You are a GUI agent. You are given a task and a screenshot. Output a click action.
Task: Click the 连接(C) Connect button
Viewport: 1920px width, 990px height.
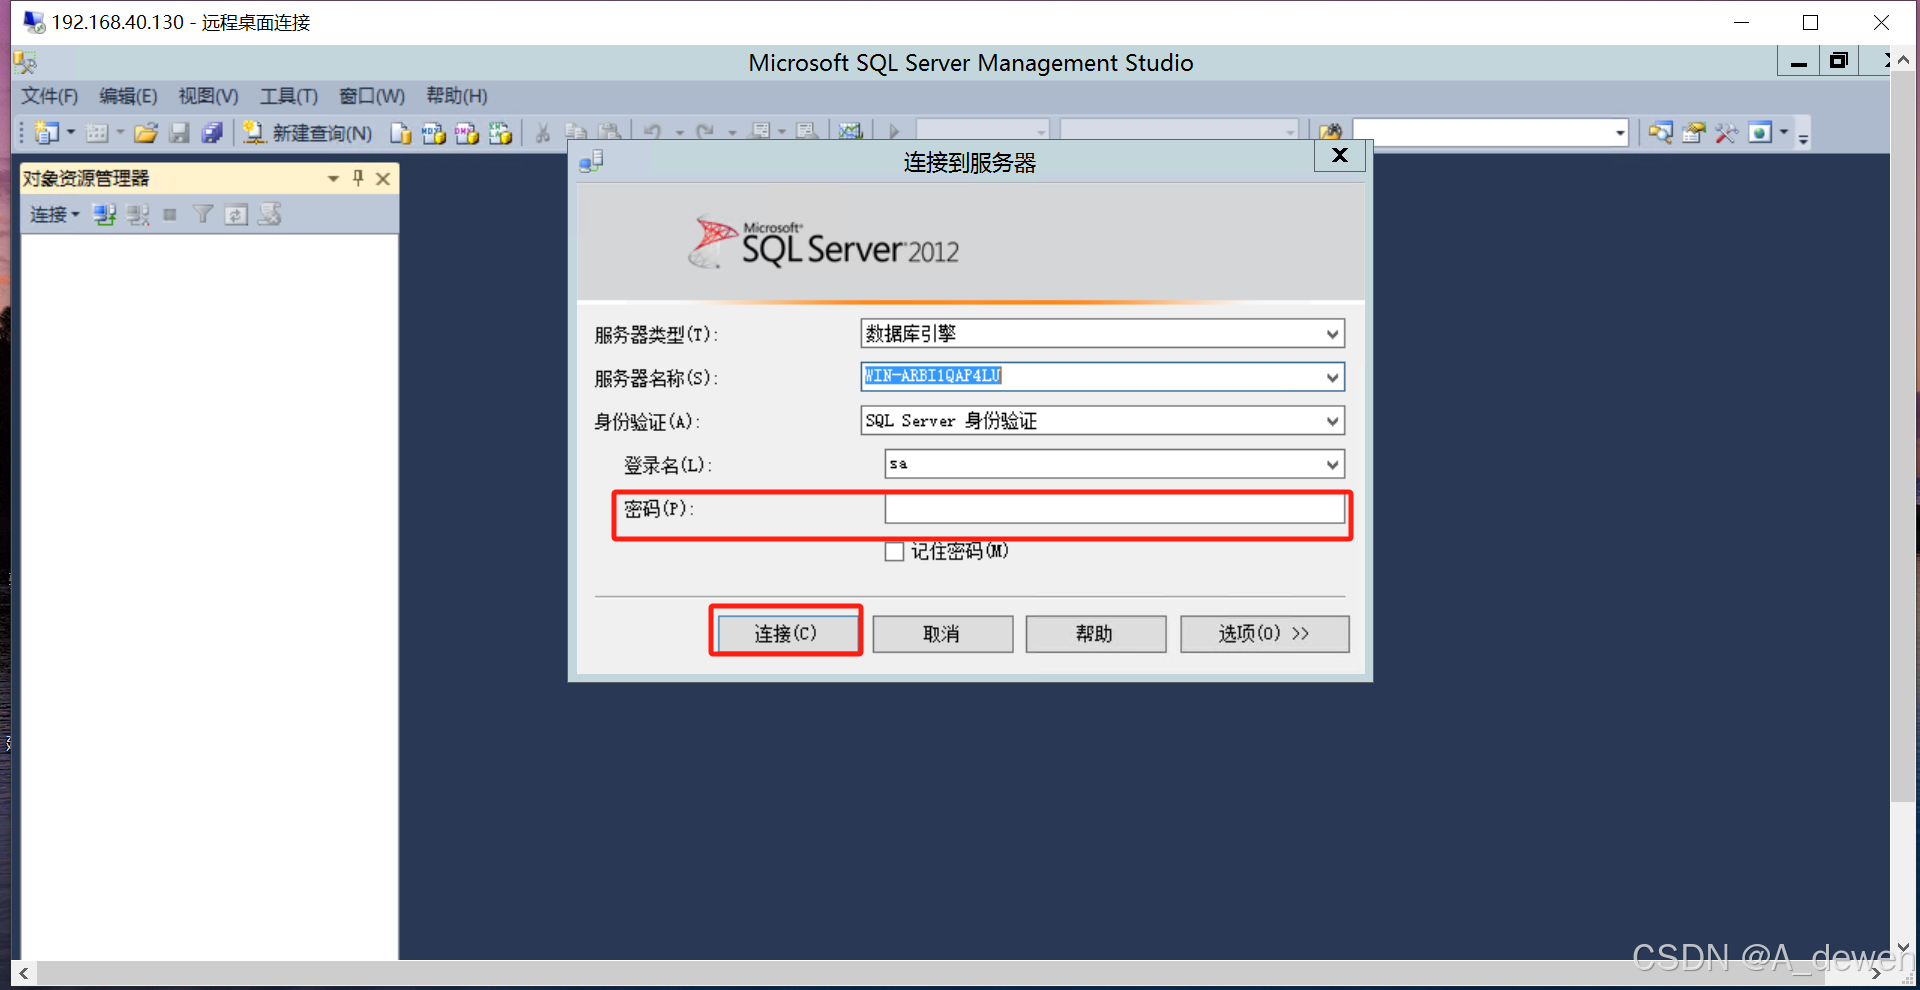786,633
